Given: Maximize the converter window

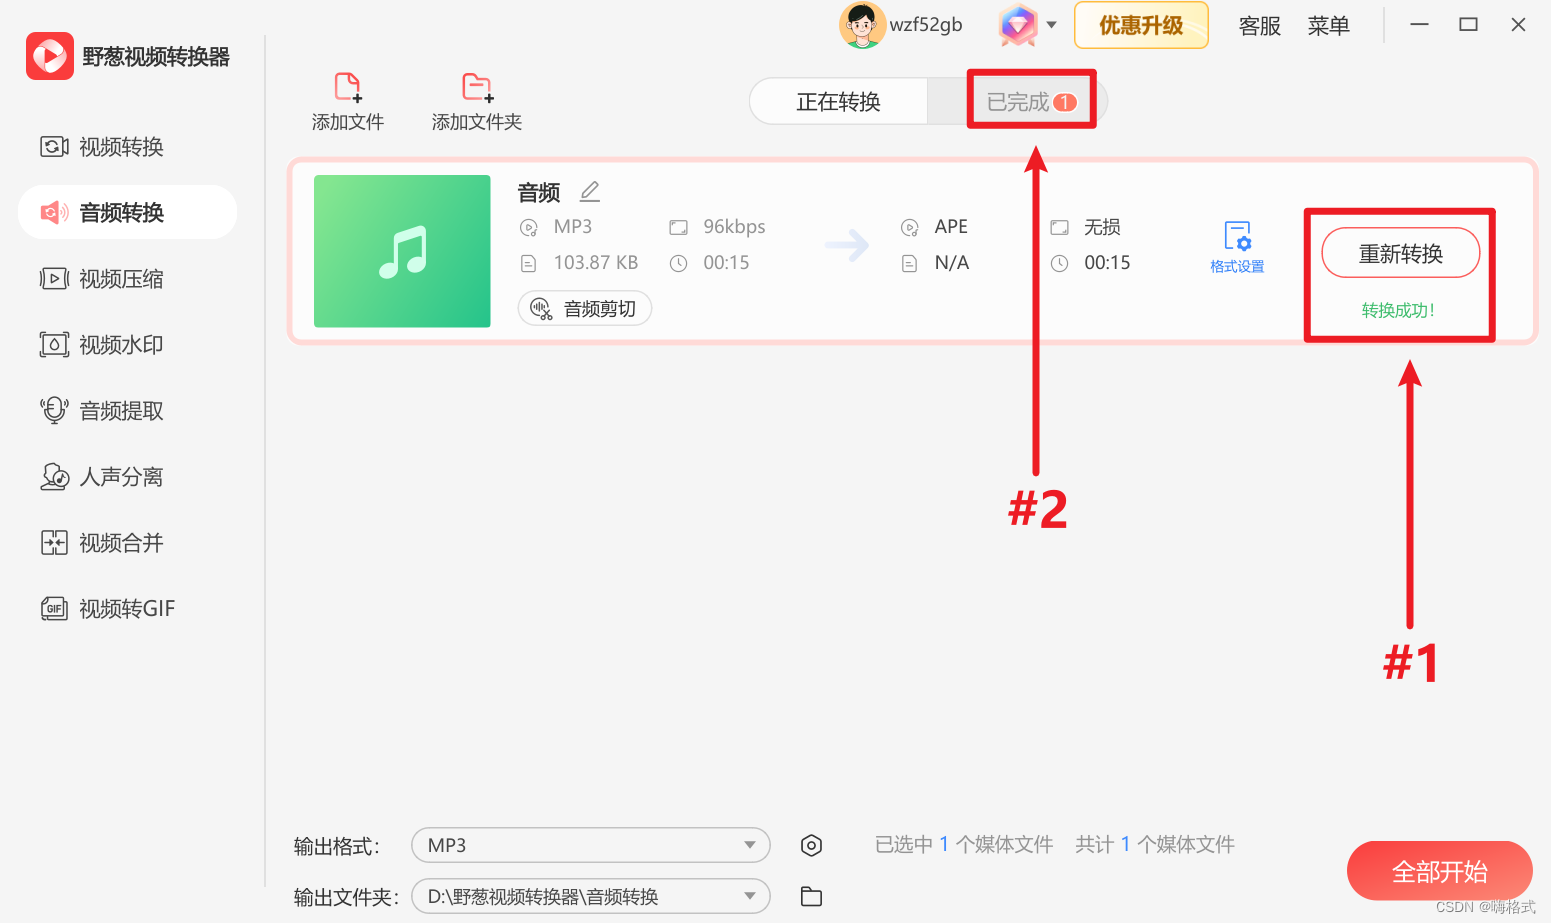Looking at the screenshot, I should coord(1468,25).
